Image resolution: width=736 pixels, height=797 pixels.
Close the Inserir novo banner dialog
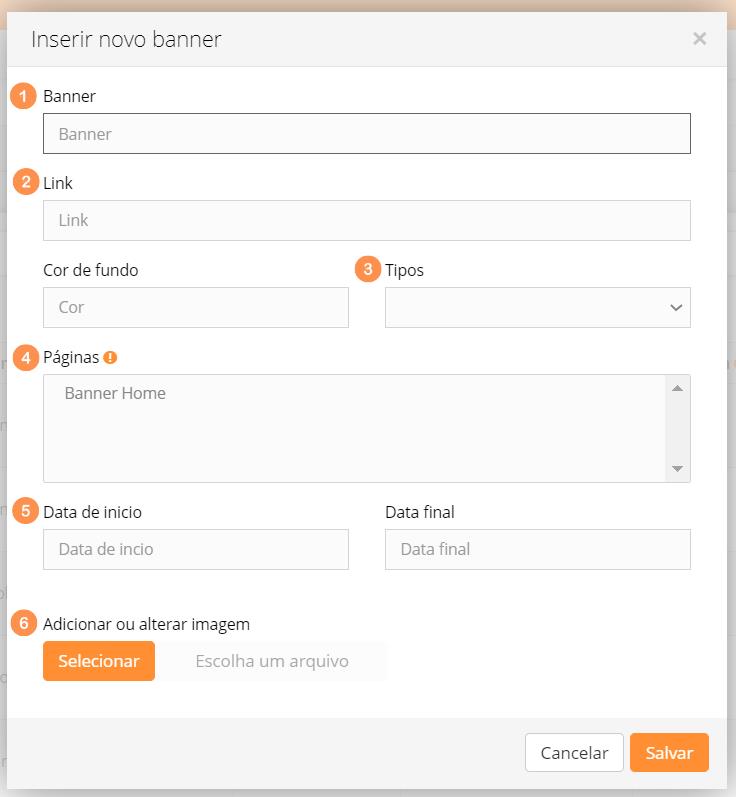[x=699, y=39]
